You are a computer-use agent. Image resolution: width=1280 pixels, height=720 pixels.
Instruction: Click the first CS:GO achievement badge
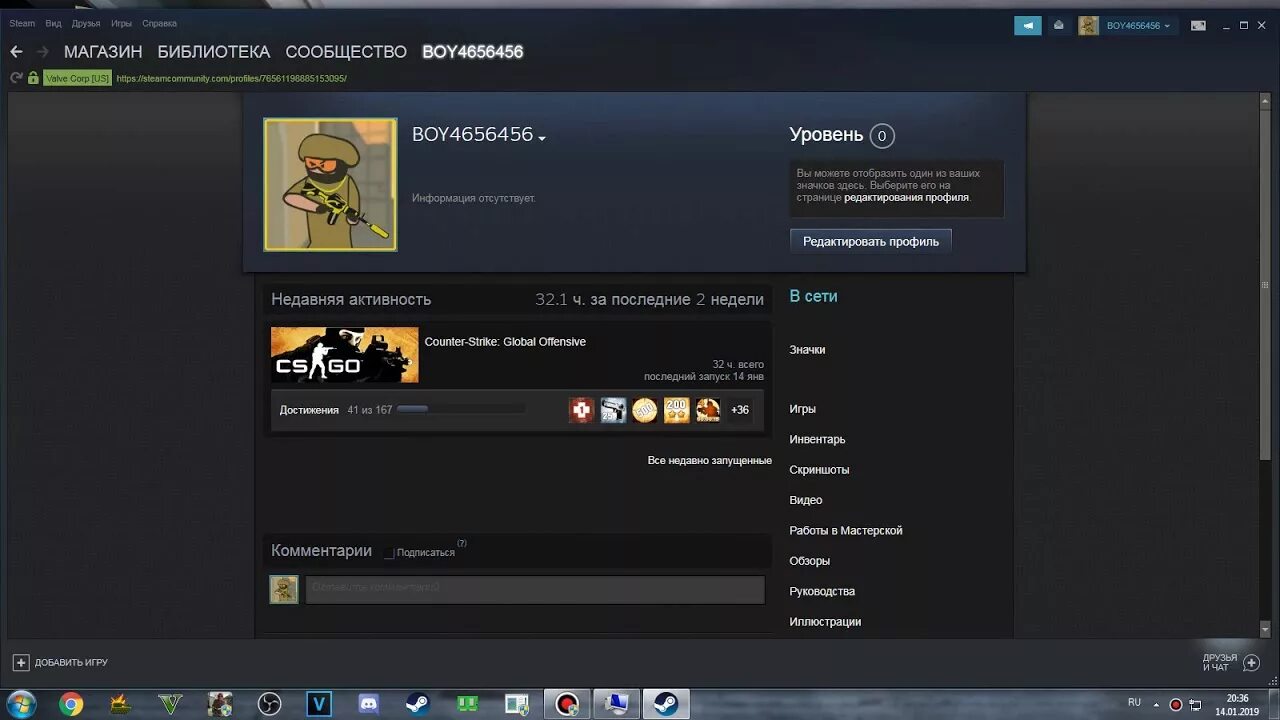point(582,410)
